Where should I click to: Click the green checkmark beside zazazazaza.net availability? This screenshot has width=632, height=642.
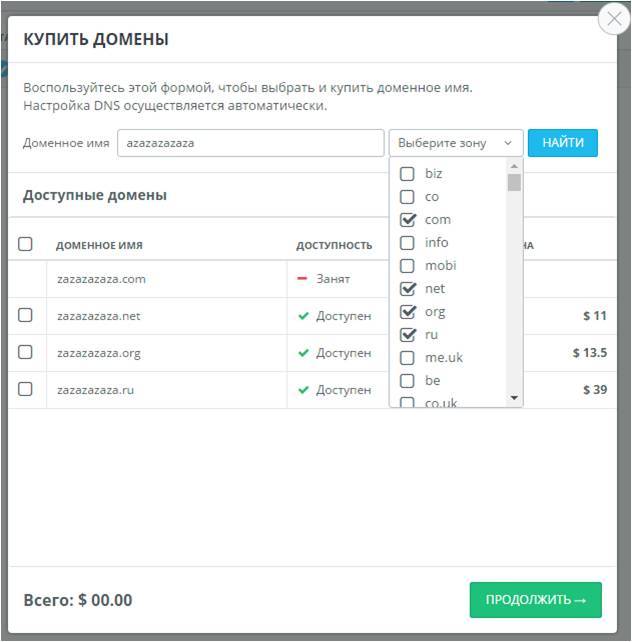click(x=303, y=316)
